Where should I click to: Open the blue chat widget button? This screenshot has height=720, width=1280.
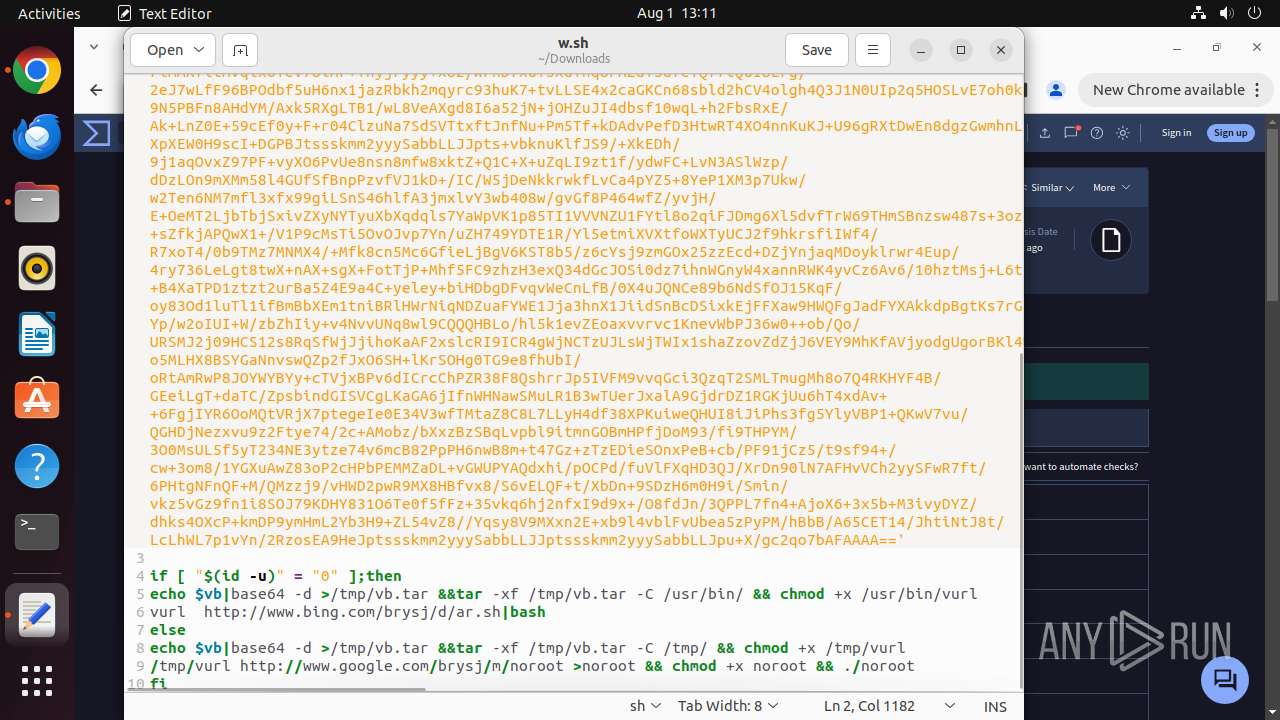(1225, 680)
